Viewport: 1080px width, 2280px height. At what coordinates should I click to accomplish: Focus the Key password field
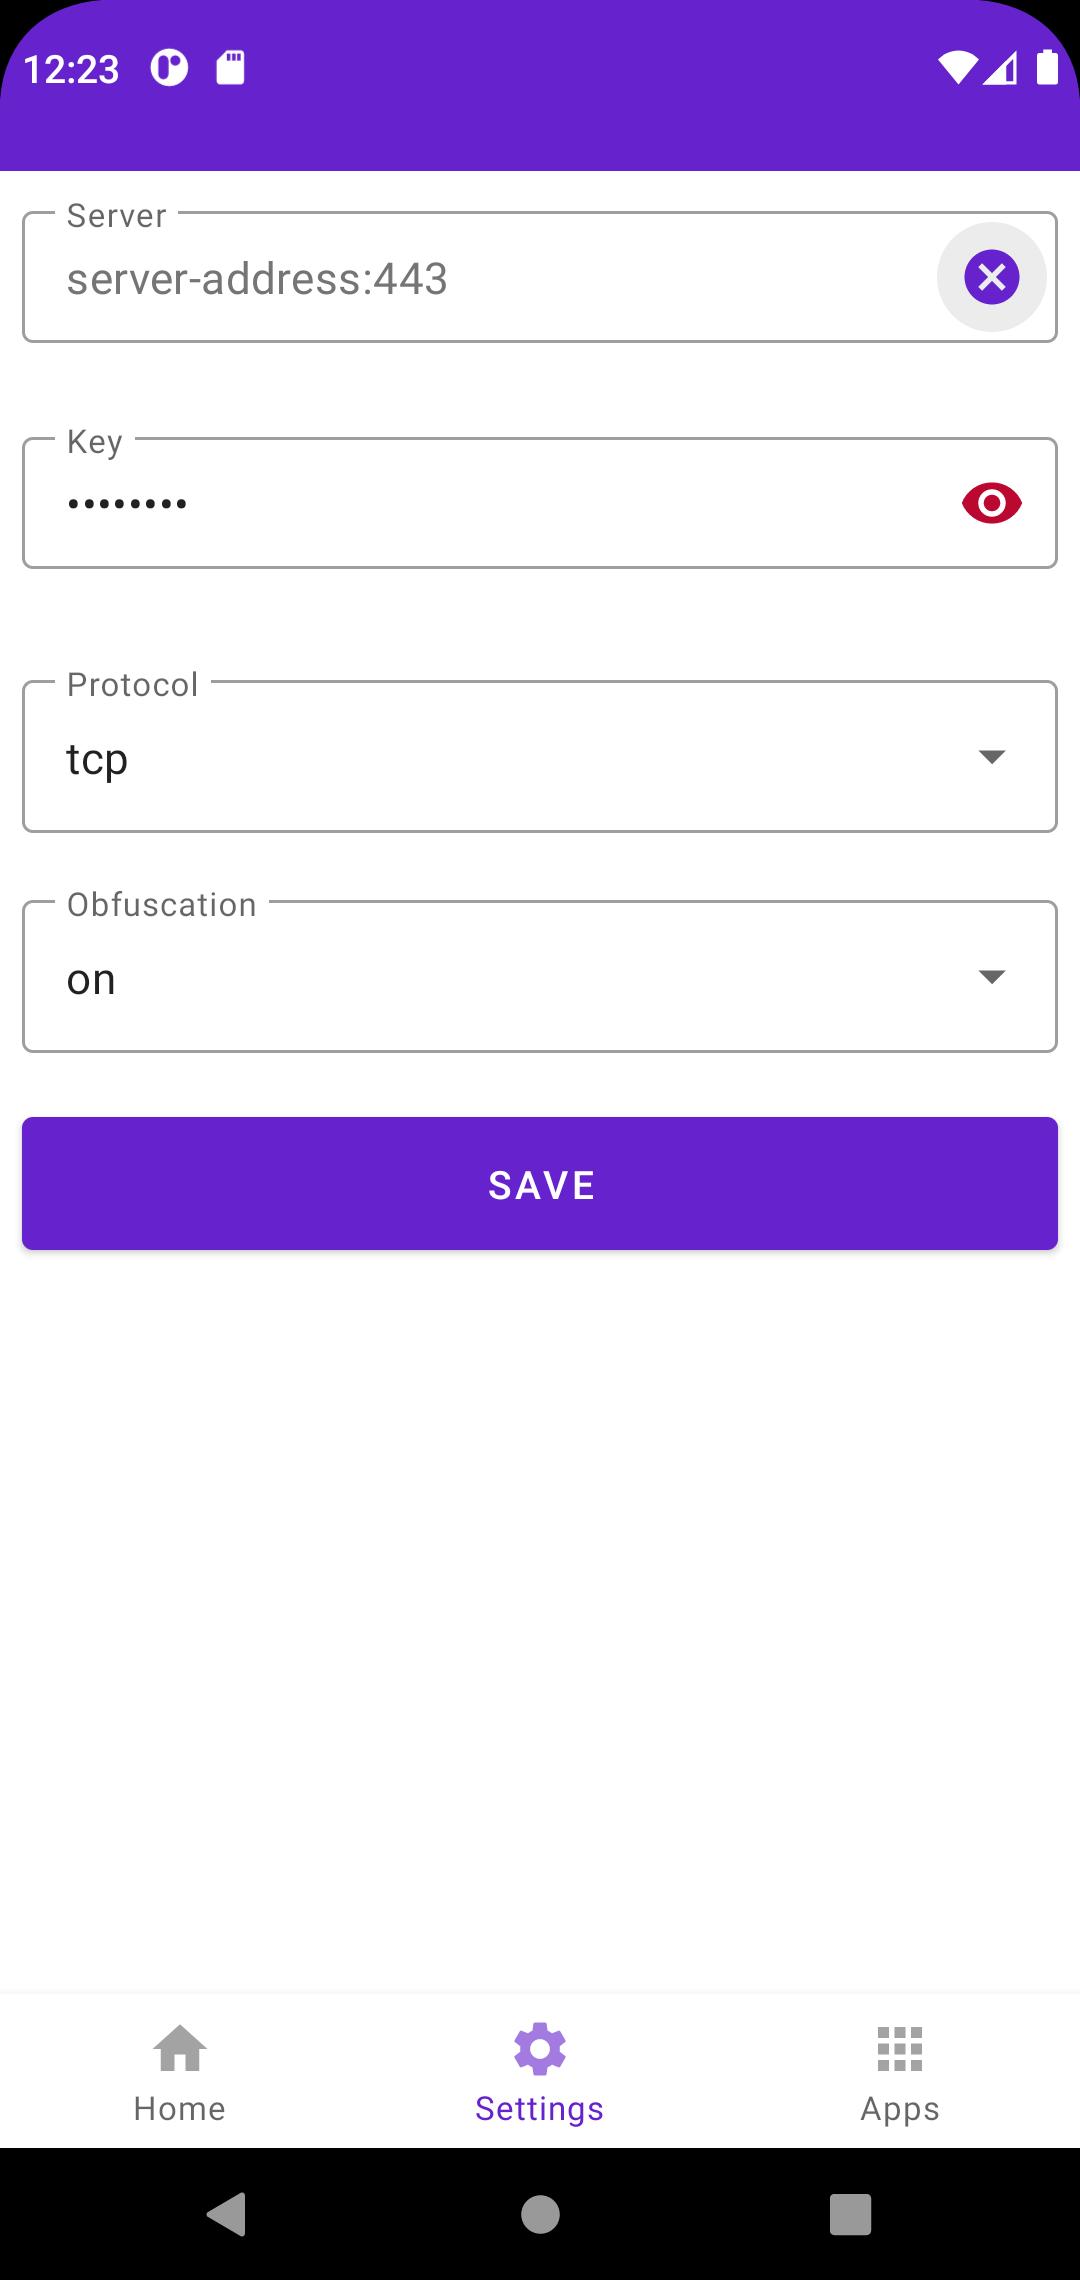click(490, 503)
